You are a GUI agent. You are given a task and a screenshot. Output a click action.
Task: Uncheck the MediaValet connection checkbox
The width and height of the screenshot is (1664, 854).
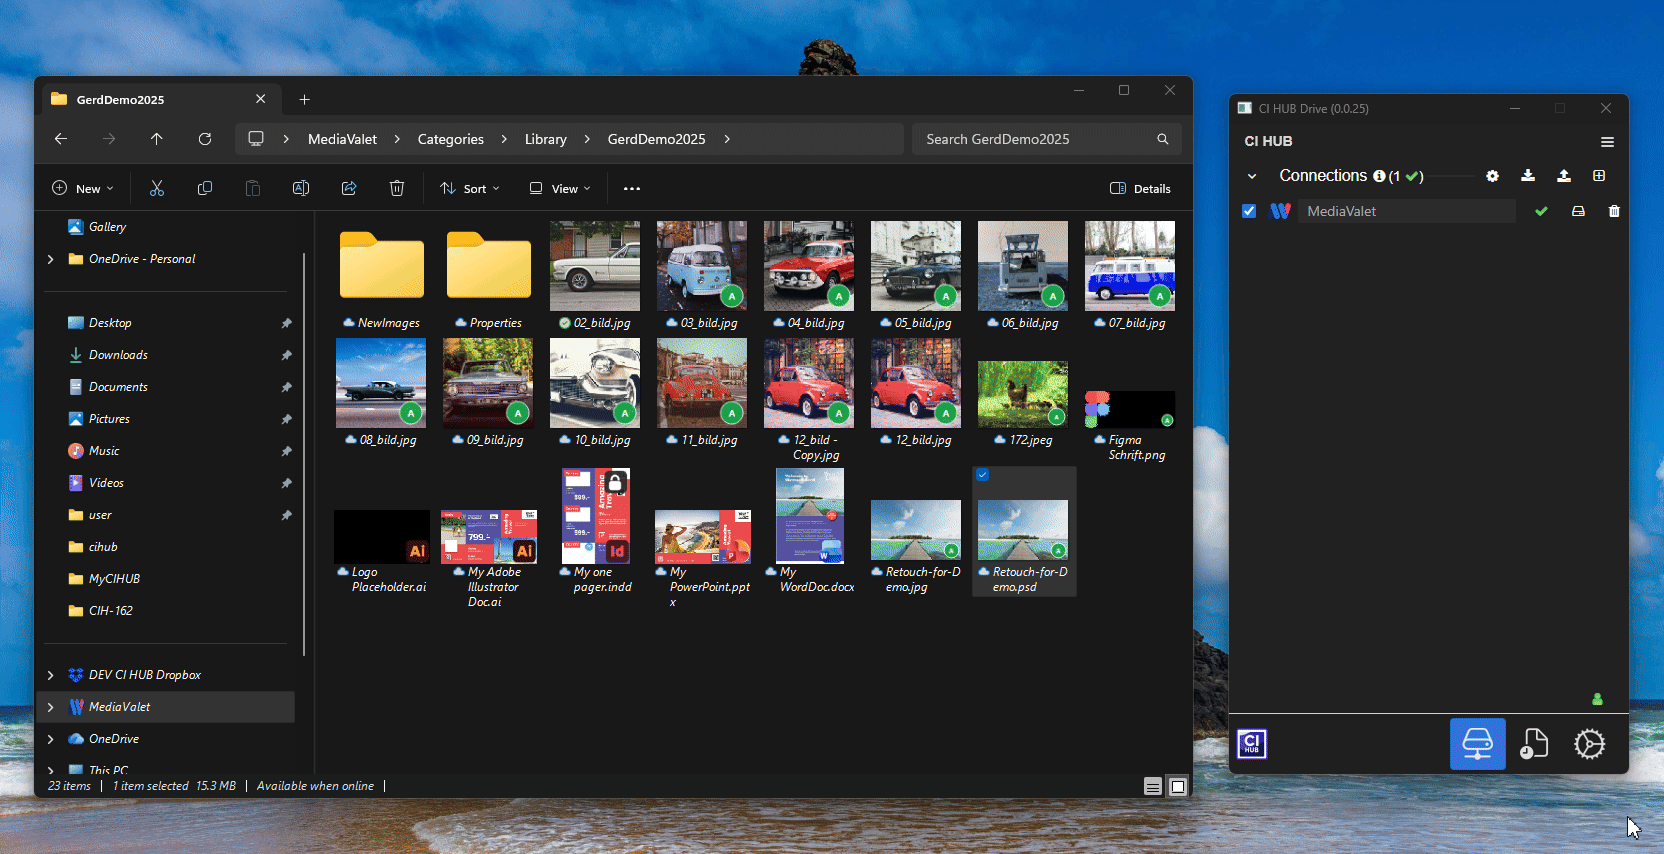click(x=1249, y=211)
